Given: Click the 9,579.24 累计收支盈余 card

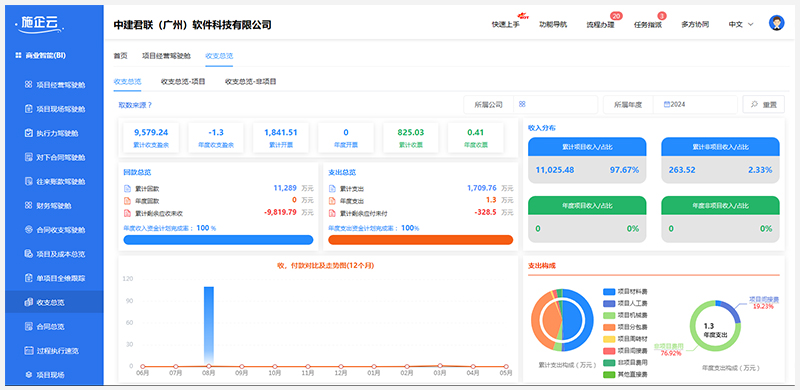Looking at the screenshot, I should point(151,137).
